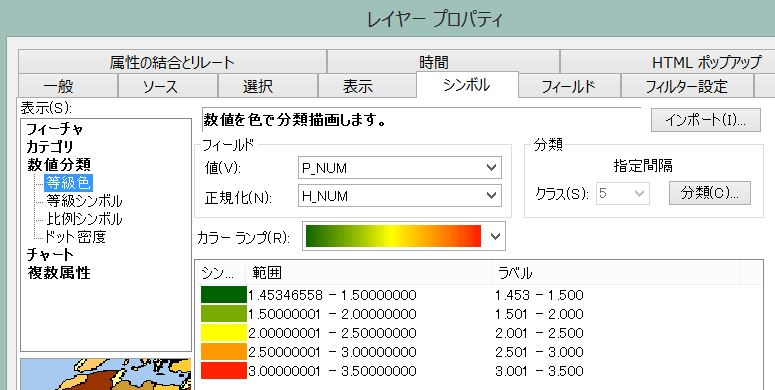Open the 属性の結合とリレート tab
775x390 pixels.
[x=172, y=62]
